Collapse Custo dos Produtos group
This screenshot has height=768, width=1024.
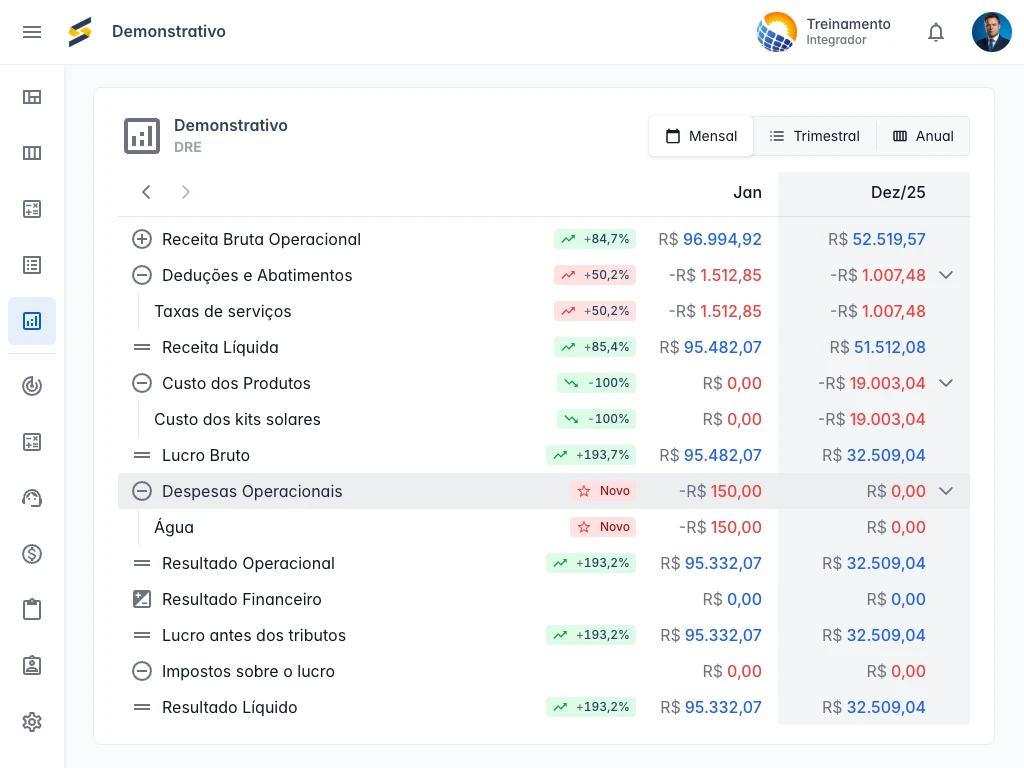(x=142, y=383)
